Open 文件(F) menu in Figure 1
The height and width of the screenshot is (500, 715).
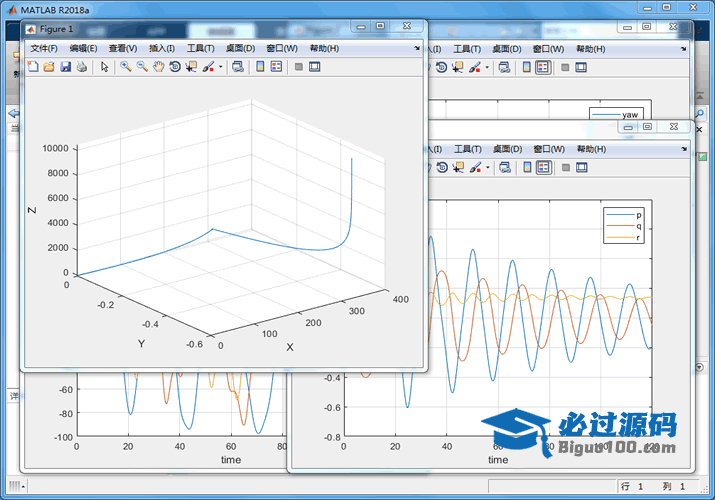click(x=44, y=48)
